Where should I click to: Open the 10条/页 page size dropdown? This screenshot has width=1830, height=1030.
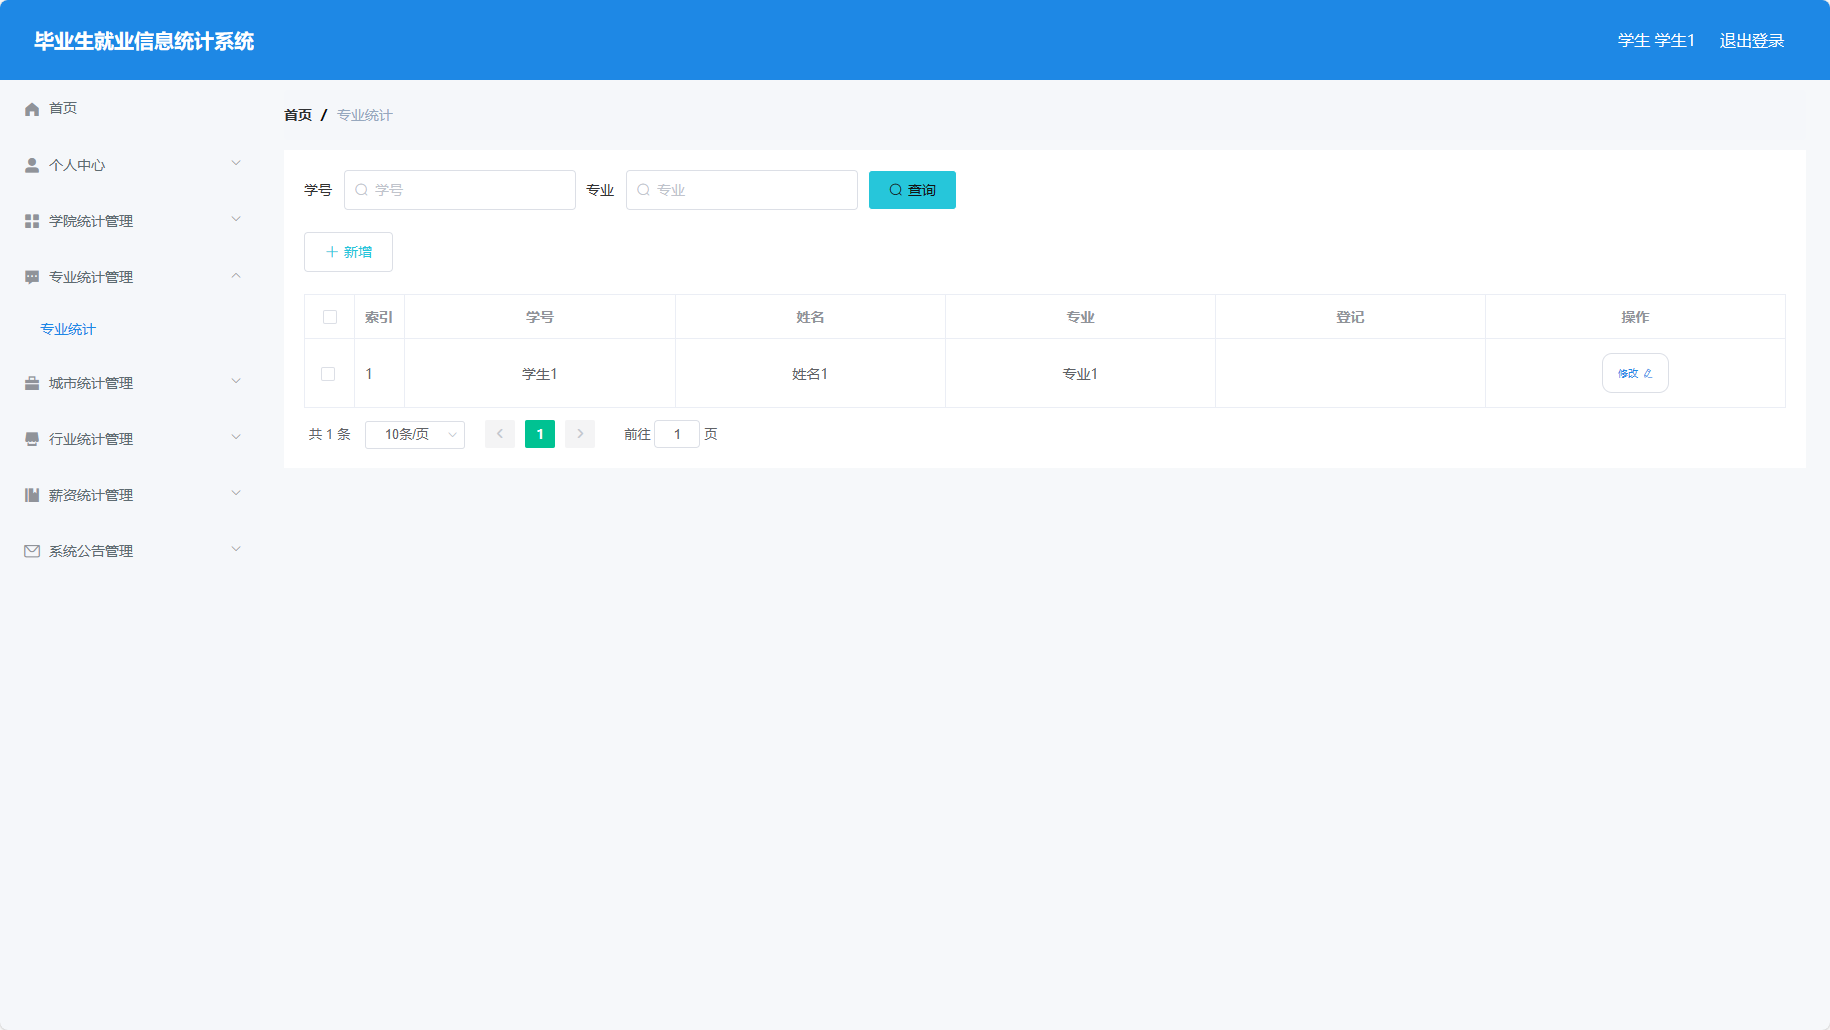coord(415,434)
